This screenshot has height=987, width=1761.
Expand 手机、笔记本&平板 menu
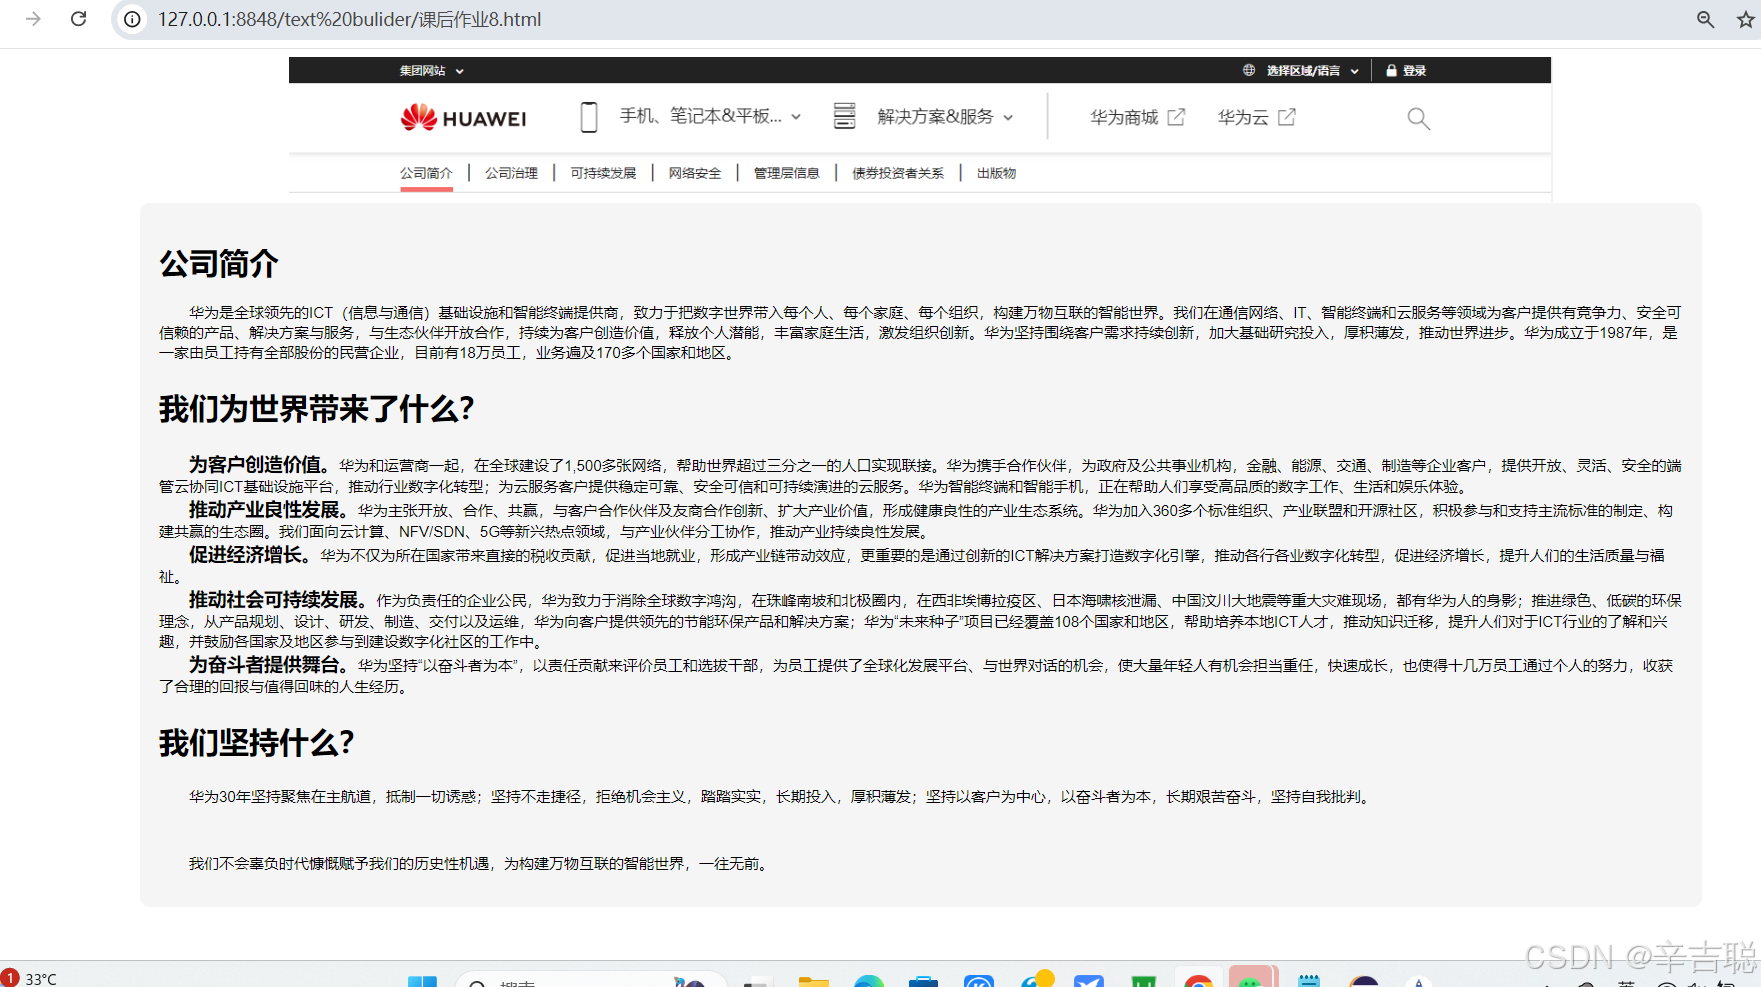(710, 116)
